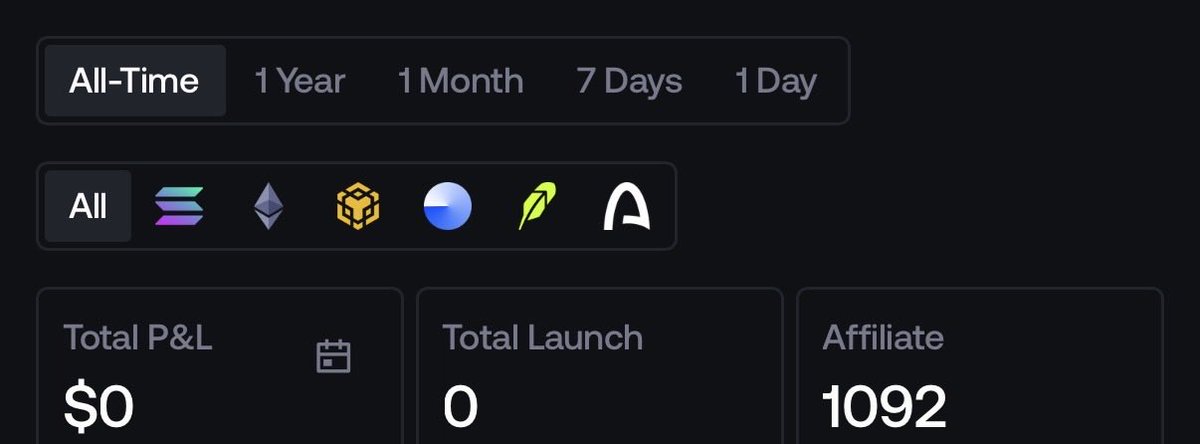This screenshot has width=1200, height=444.
Task: Show stats for 7 Days
Action: click(629, 81)
